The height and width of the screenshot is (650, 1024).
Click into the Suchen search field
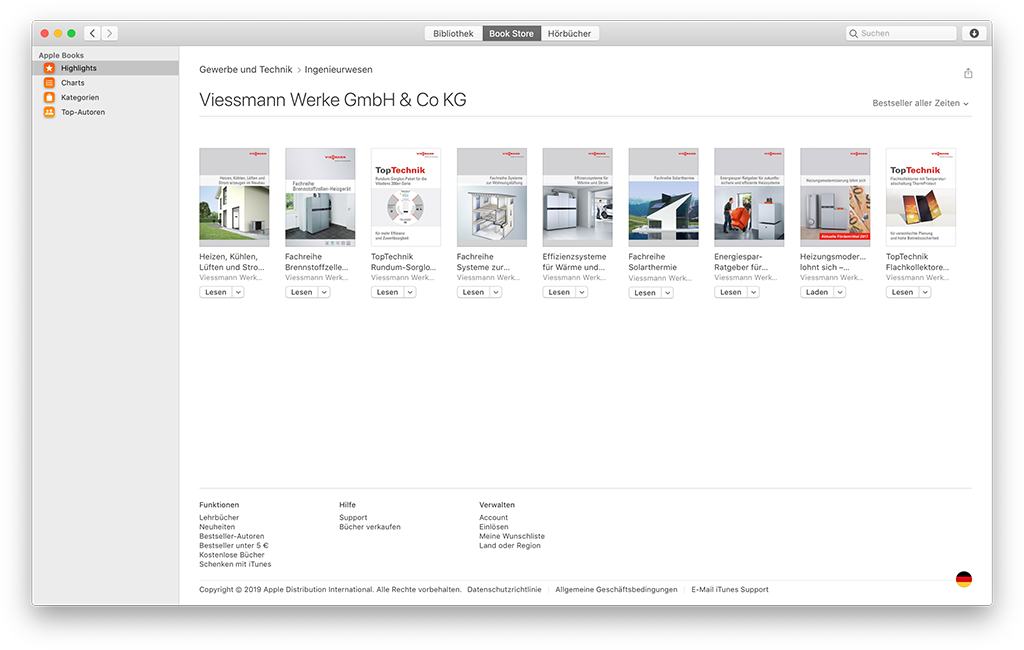901,33
